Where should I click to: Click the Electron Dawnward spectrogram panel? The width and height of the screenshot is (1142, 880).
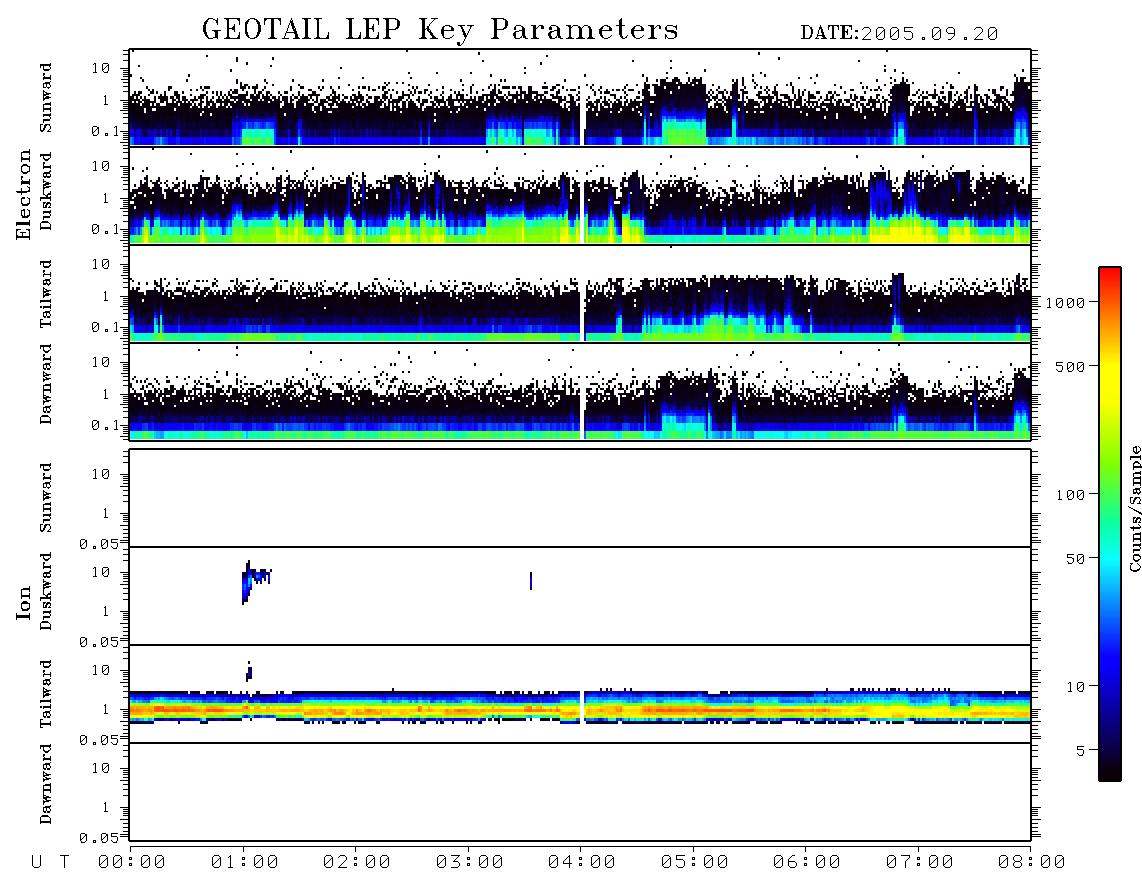580,391
